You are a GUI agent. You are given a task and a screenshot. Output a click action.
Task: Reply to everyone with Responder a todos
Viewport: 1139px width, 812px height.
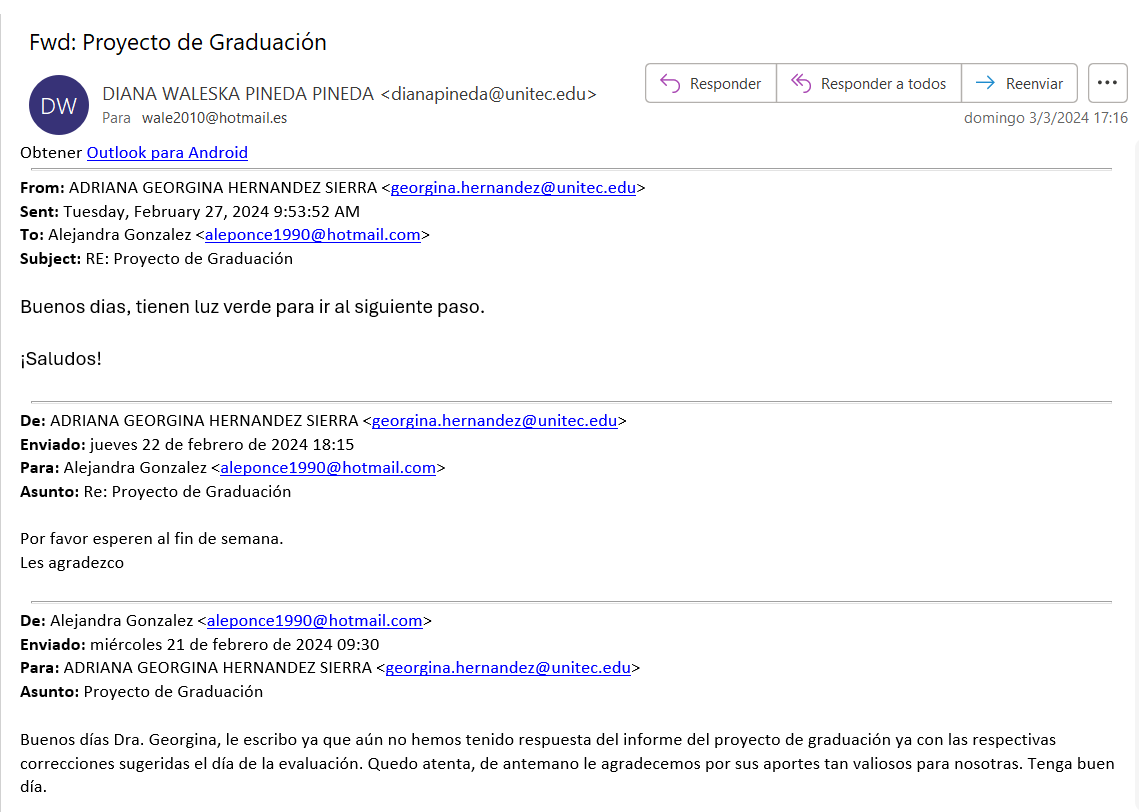[868, 84]
